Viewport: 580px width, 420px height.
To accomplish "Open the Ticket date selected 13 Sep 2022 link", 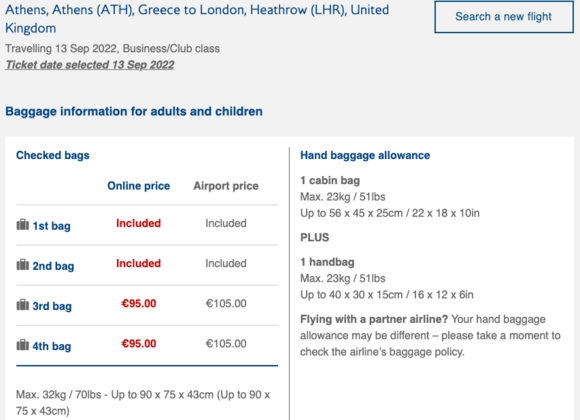I will 90,65.
